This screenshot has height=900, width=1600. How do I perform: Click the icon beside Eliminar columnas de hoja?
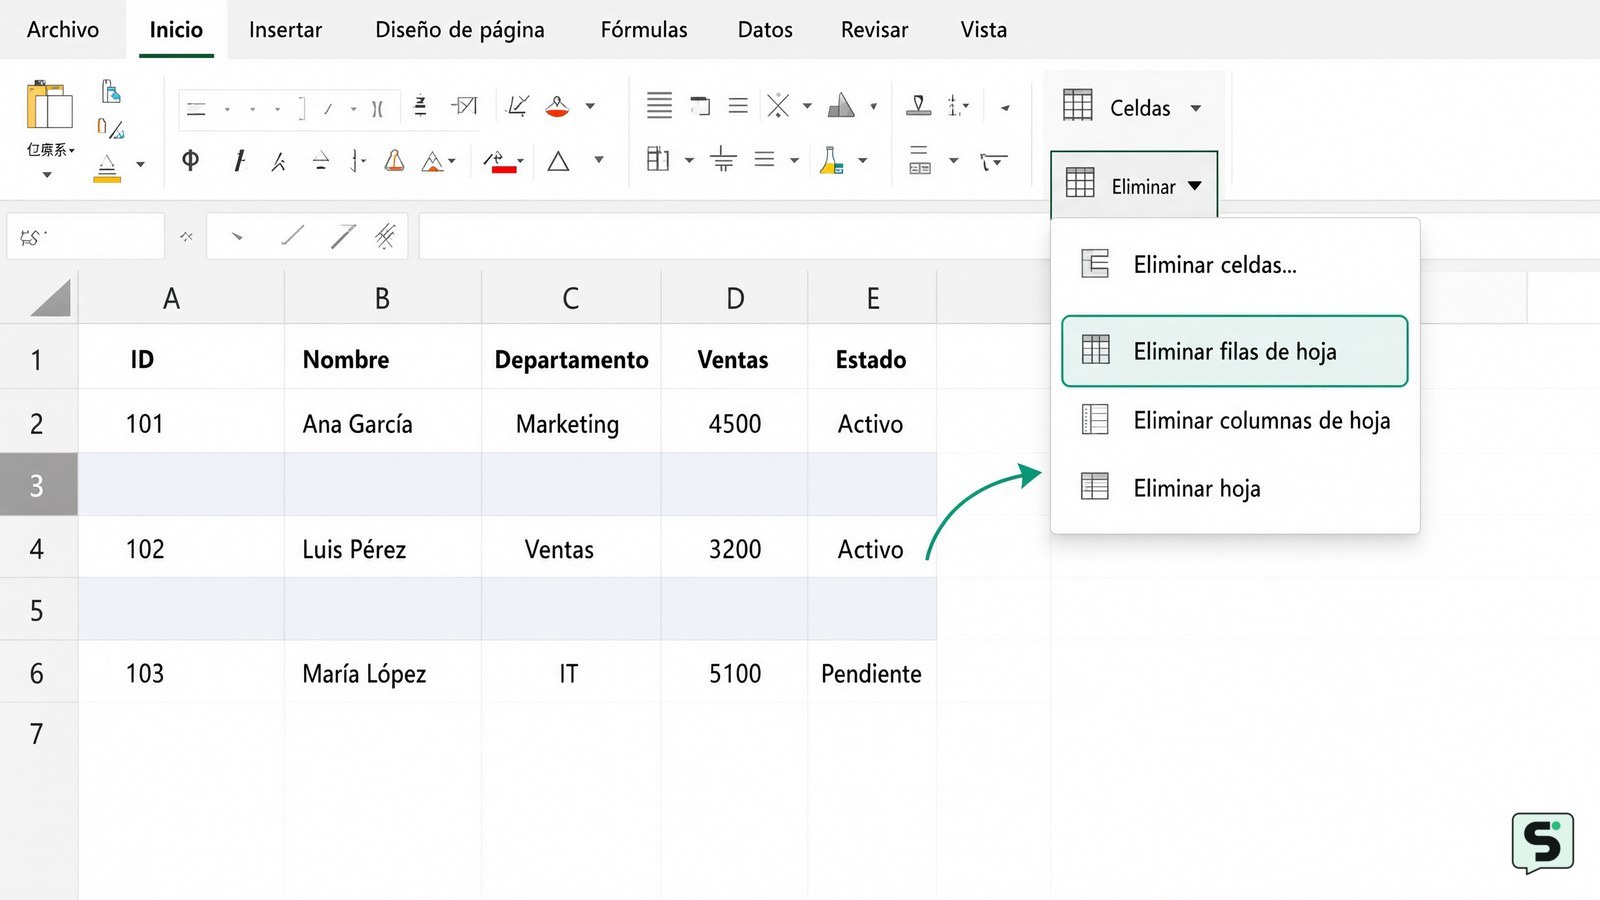(x=1095, y=419)
